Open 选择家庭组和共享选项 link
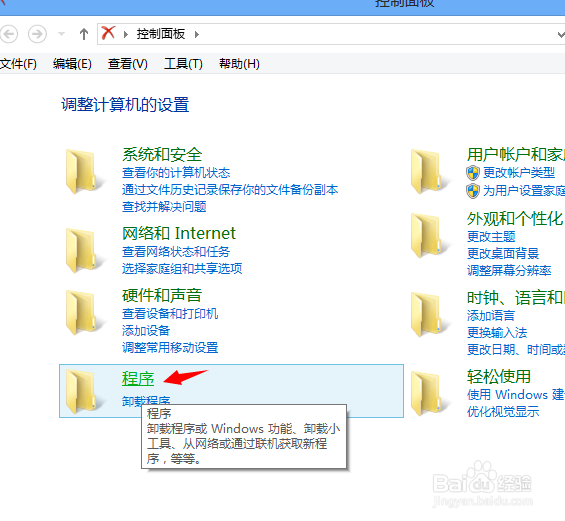Viewport: 565px width, 521px height. coord(182,268)
